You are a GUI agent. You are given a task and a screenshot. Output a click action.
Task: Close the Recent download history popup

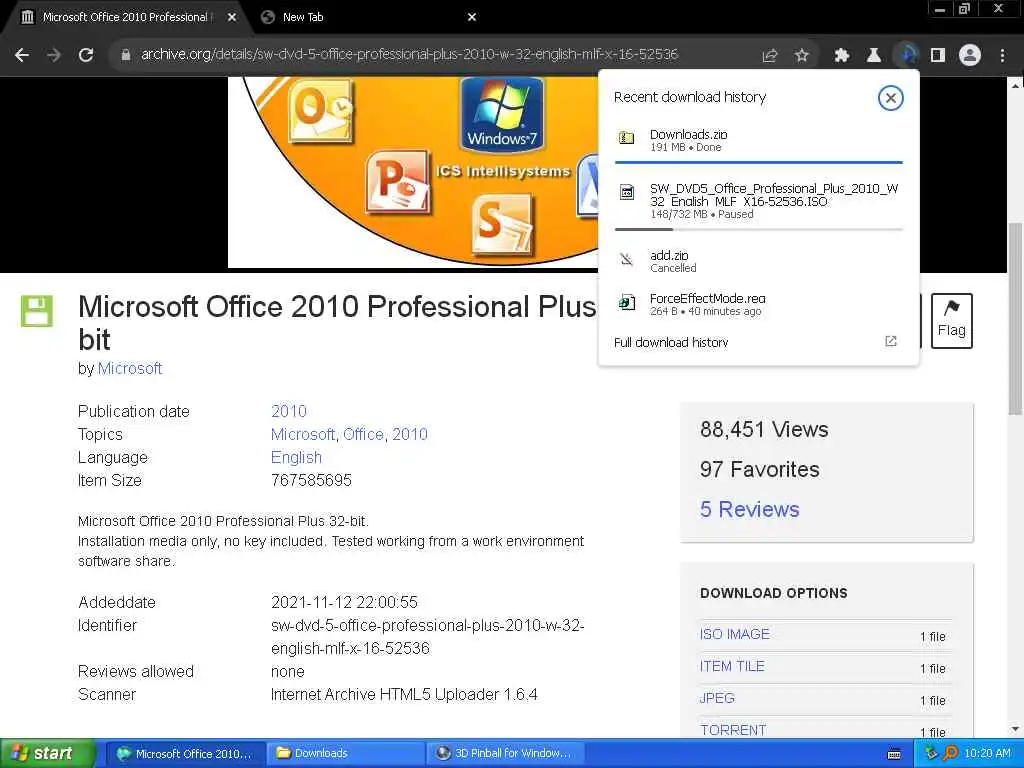coord(890,98)
